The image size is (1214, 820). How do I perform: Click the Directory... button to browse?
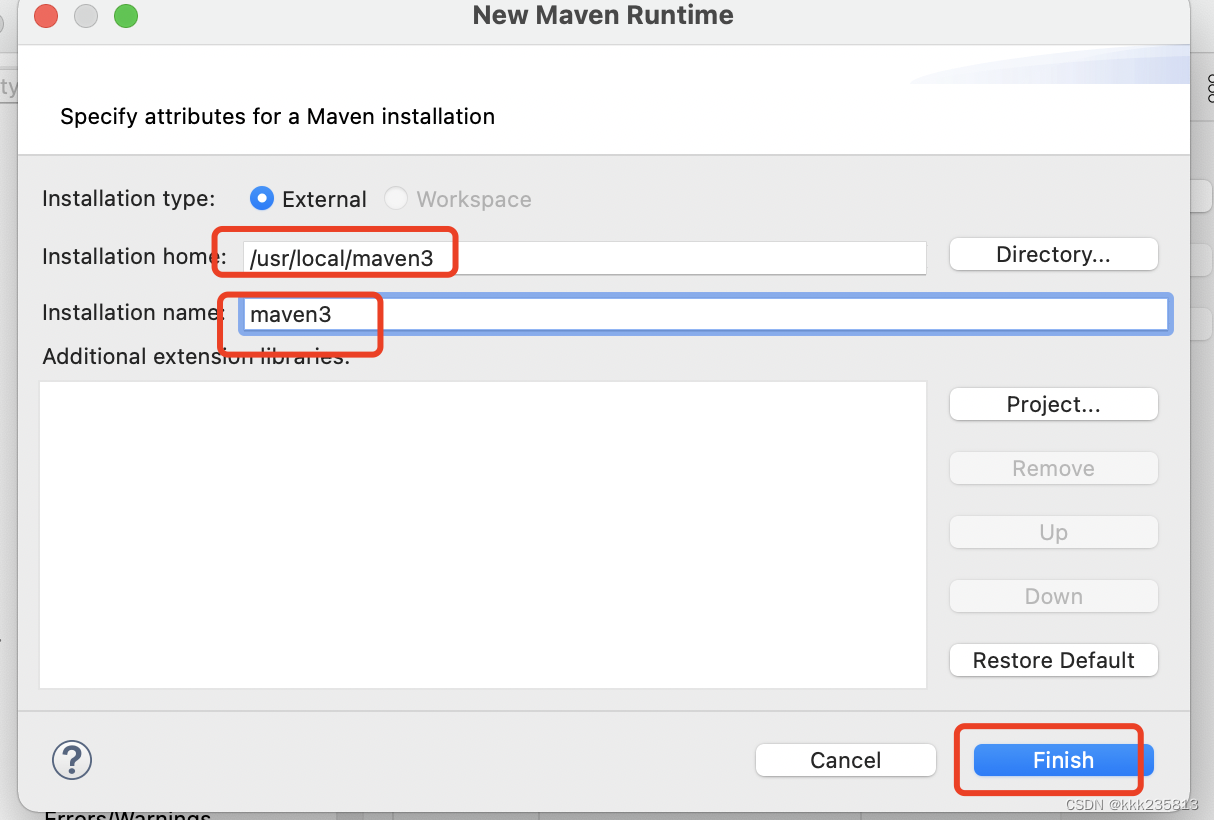(1053, 254)
